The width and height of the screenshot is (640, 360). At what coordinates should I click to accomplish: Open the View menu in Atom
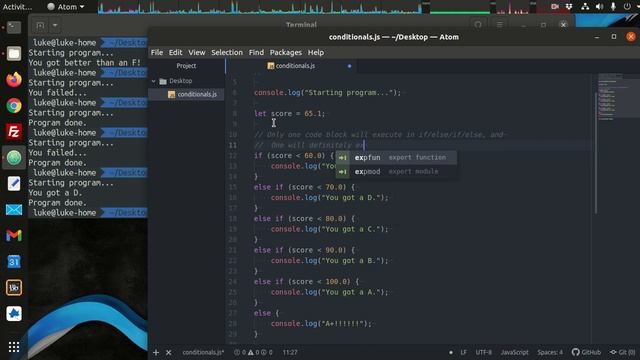coord(197,53)
